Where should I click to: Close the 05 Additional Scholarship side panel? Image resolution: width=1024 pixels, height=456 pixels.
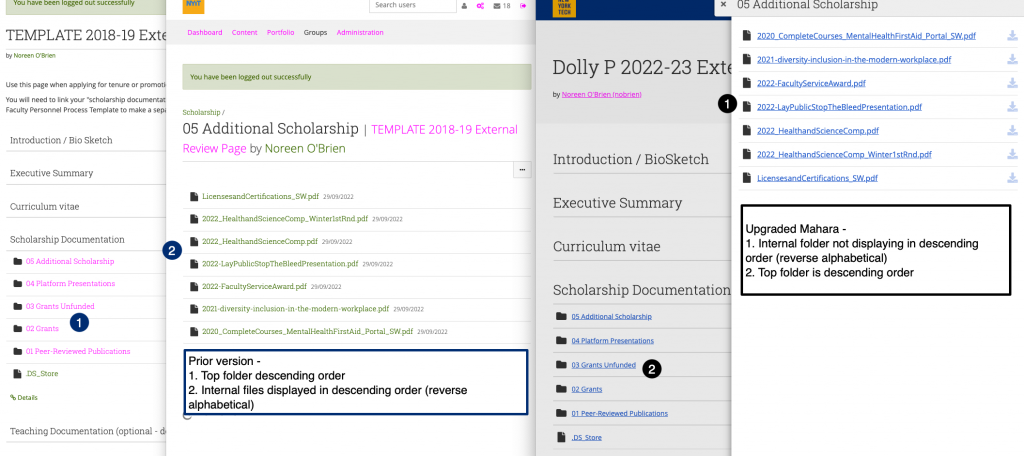(723, 5)
